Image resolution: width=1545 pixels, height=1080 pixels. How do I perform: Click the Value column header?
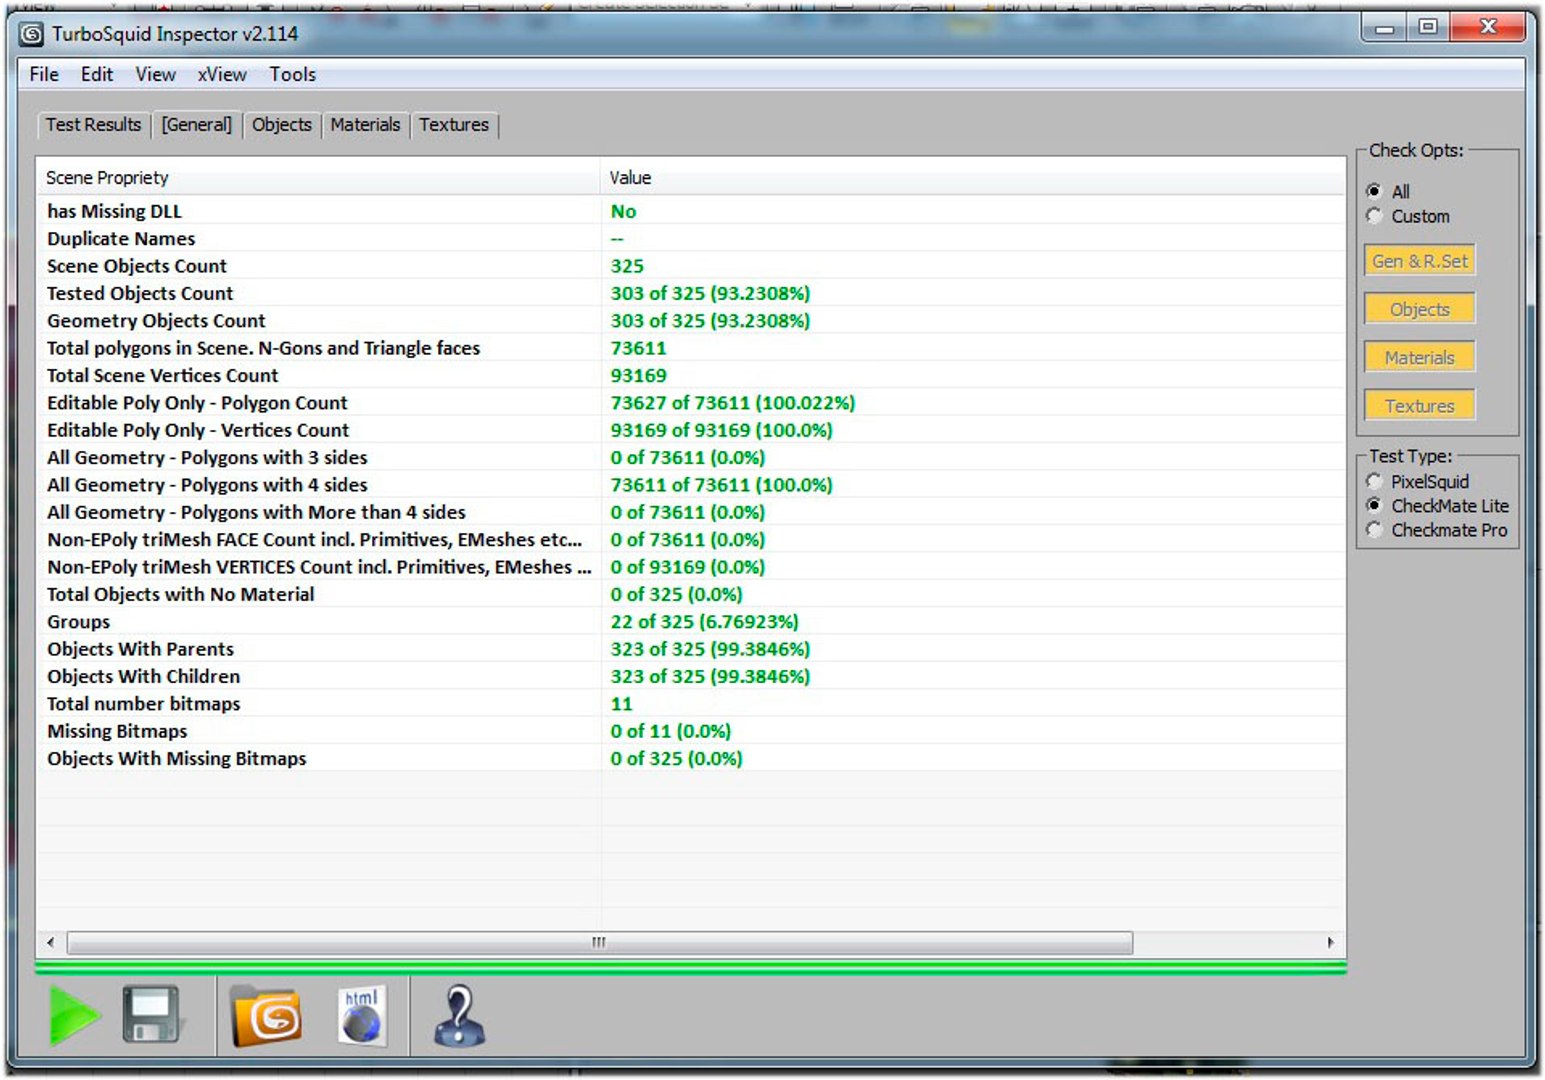[973, 177]
